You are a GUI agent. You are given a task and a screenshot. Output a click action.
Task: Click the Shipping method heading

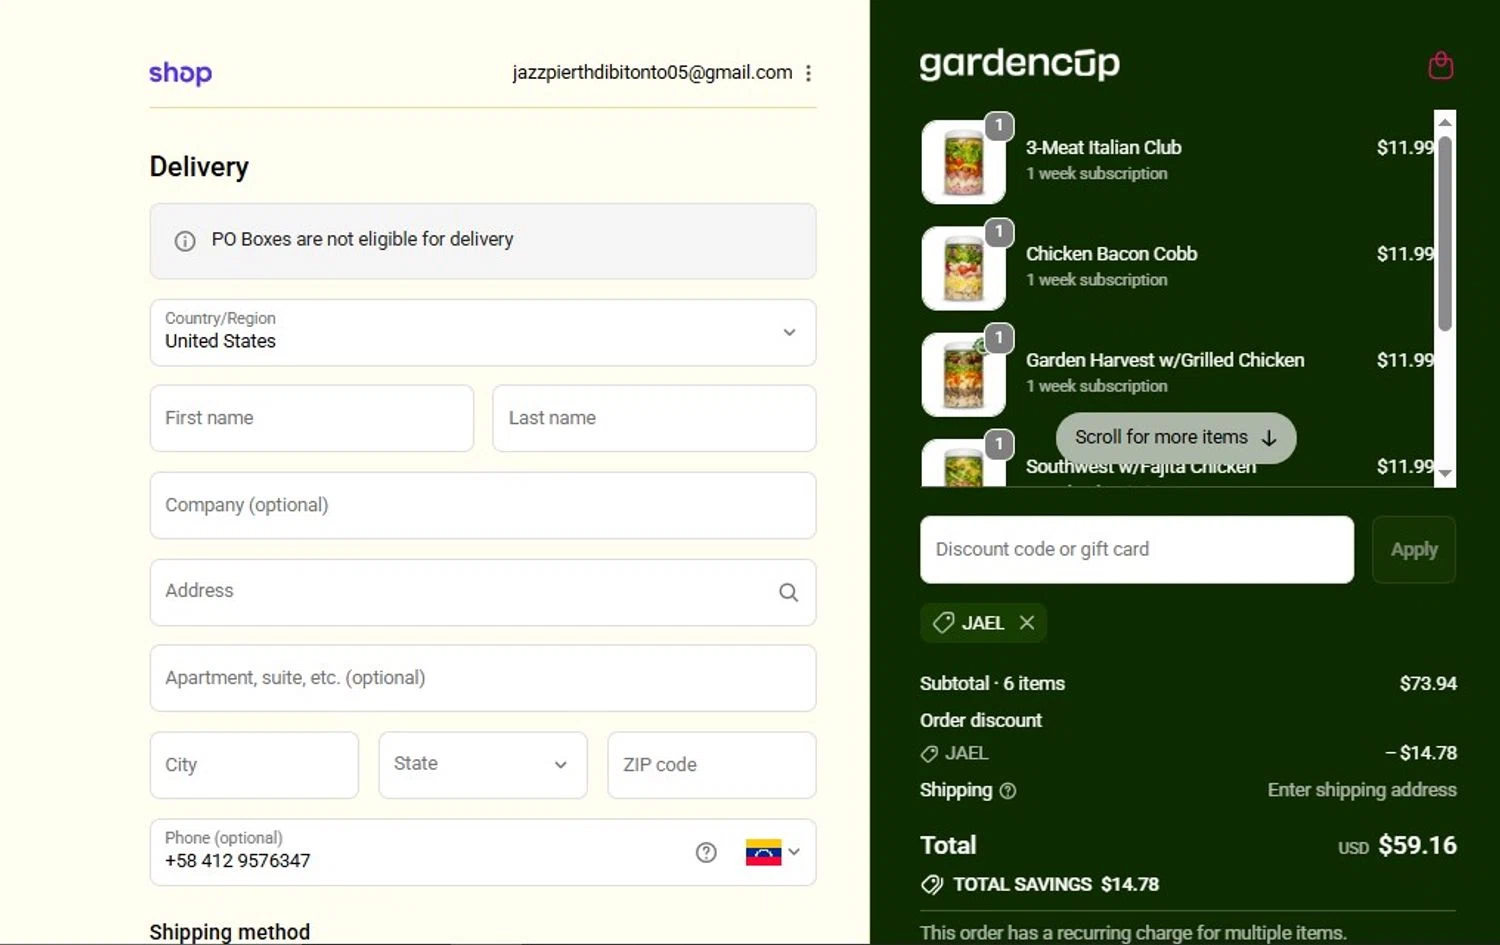(x=230, y=932)
